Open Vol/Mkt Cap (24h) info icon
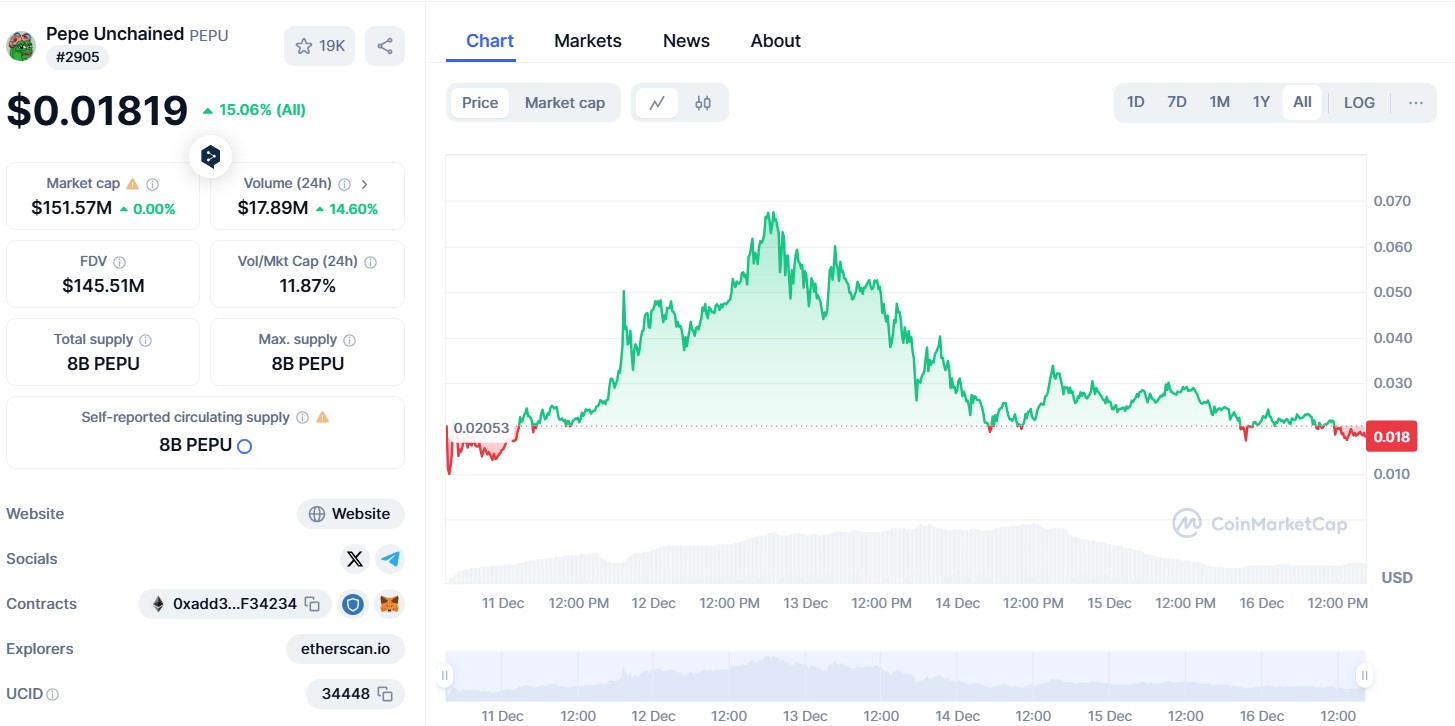Viewport: 1455px width, 726px height. point(371,262)
